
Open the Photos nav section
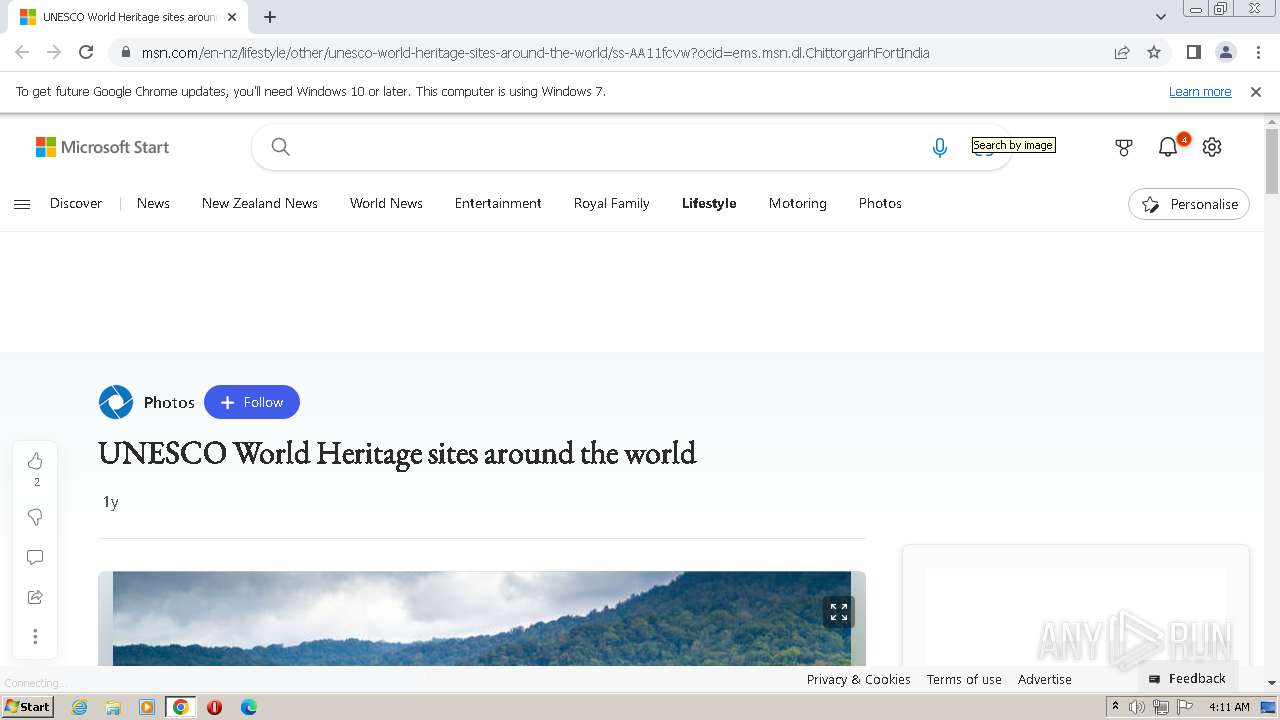pos(880,203)
